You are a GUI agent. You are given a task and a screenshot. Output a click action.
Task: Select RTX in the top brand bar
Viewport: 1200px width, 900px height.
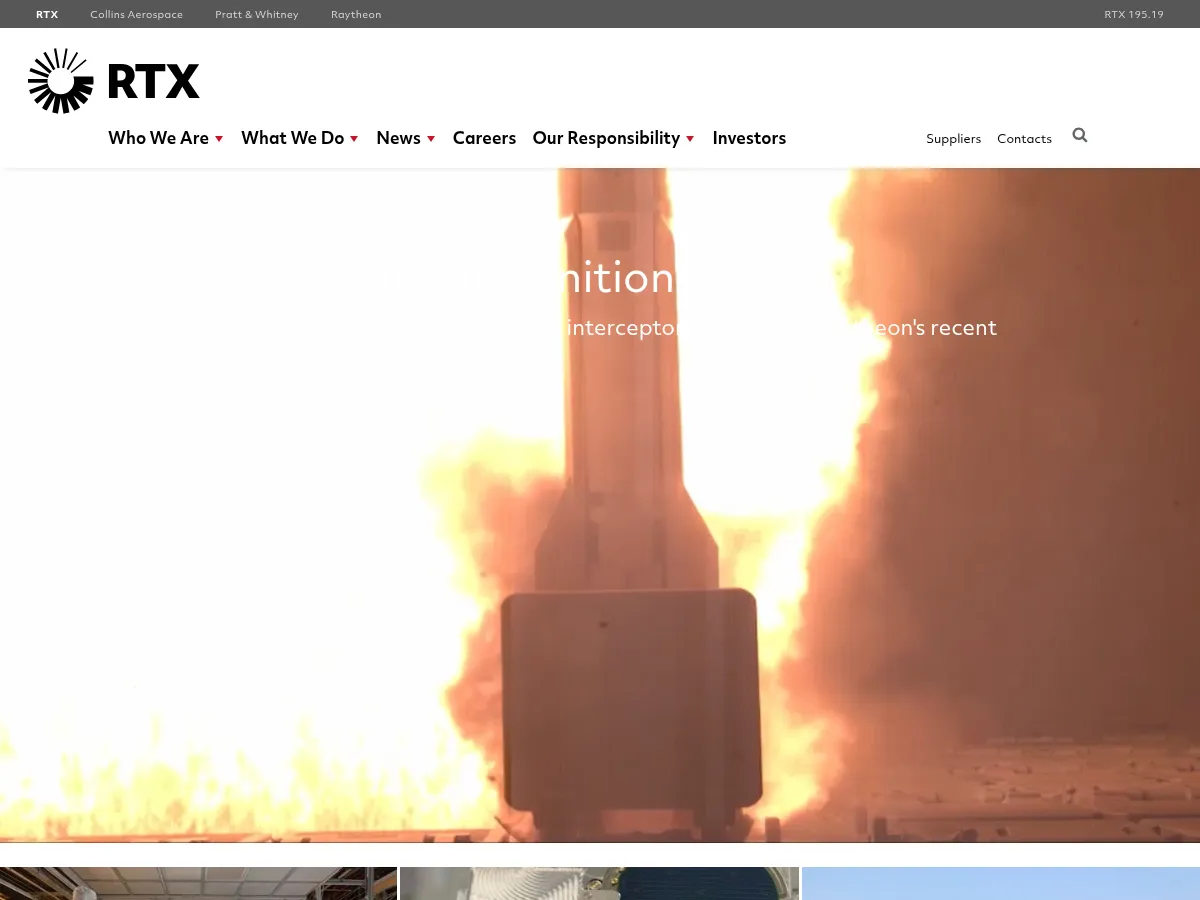click(47, 14)
